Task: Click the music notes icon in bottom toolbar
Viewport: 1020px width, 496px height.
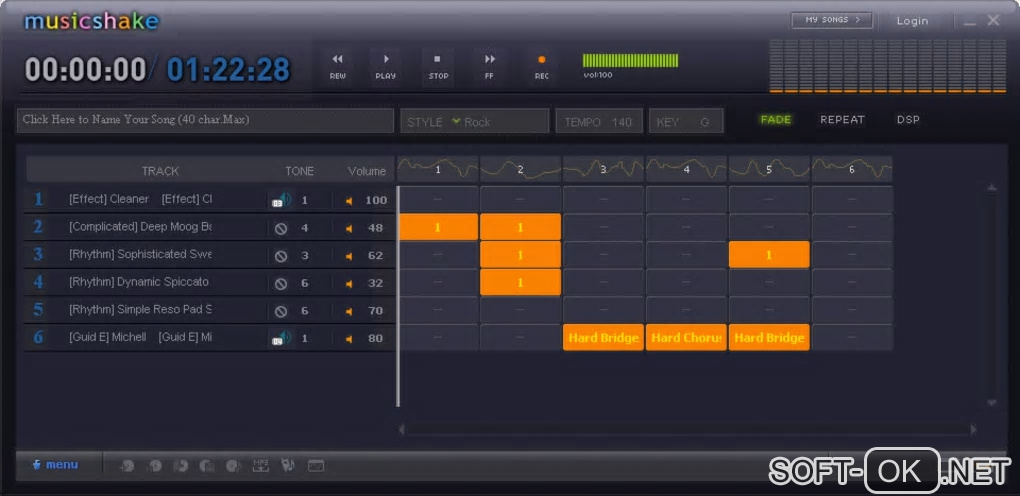Action: coord(288,465)
